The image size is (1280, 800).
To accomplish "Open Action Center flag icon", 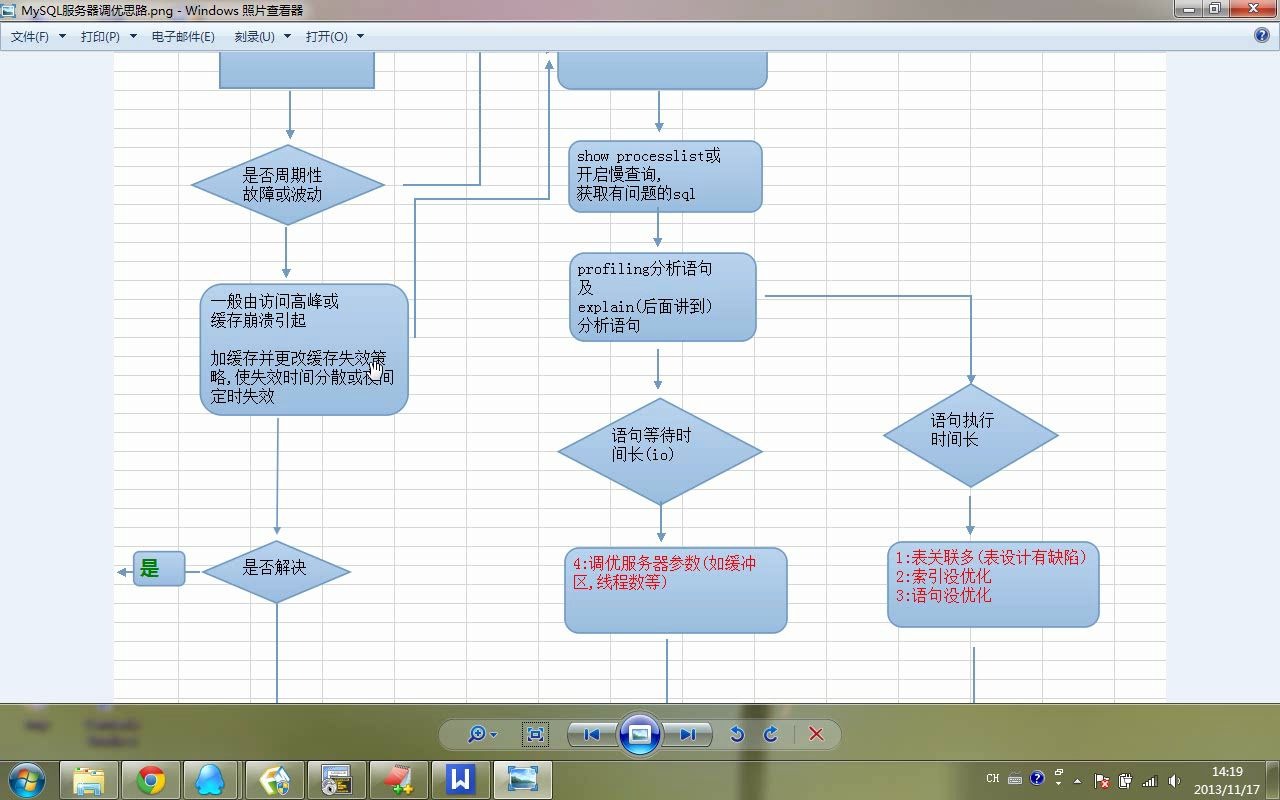I will click(1102, 781).
